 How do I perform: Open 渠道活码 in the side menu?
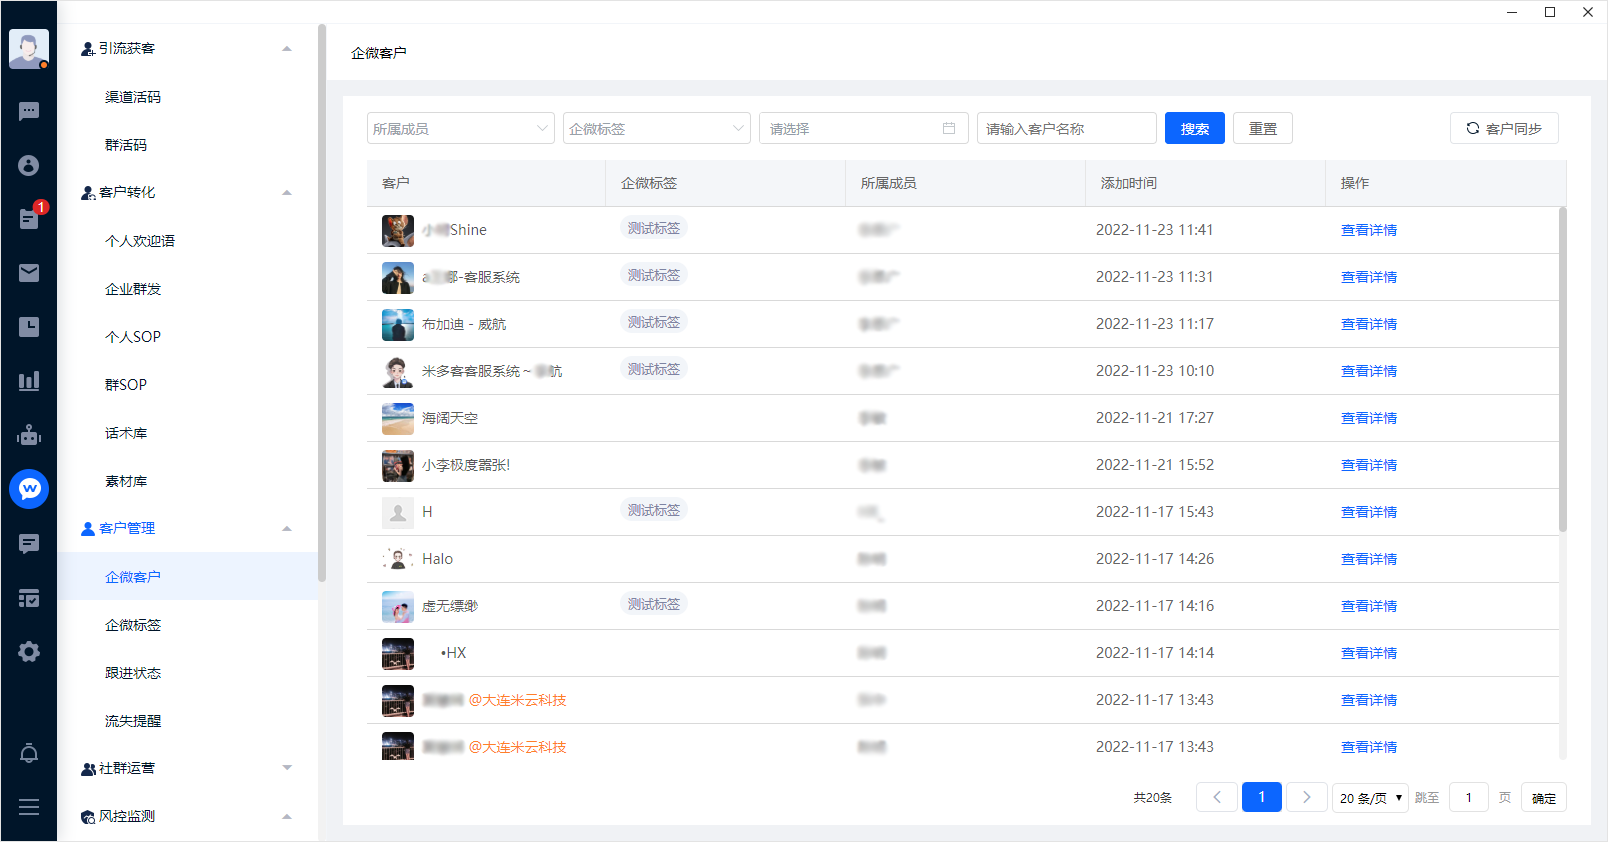pyautogui.click(x=133, y=97)
